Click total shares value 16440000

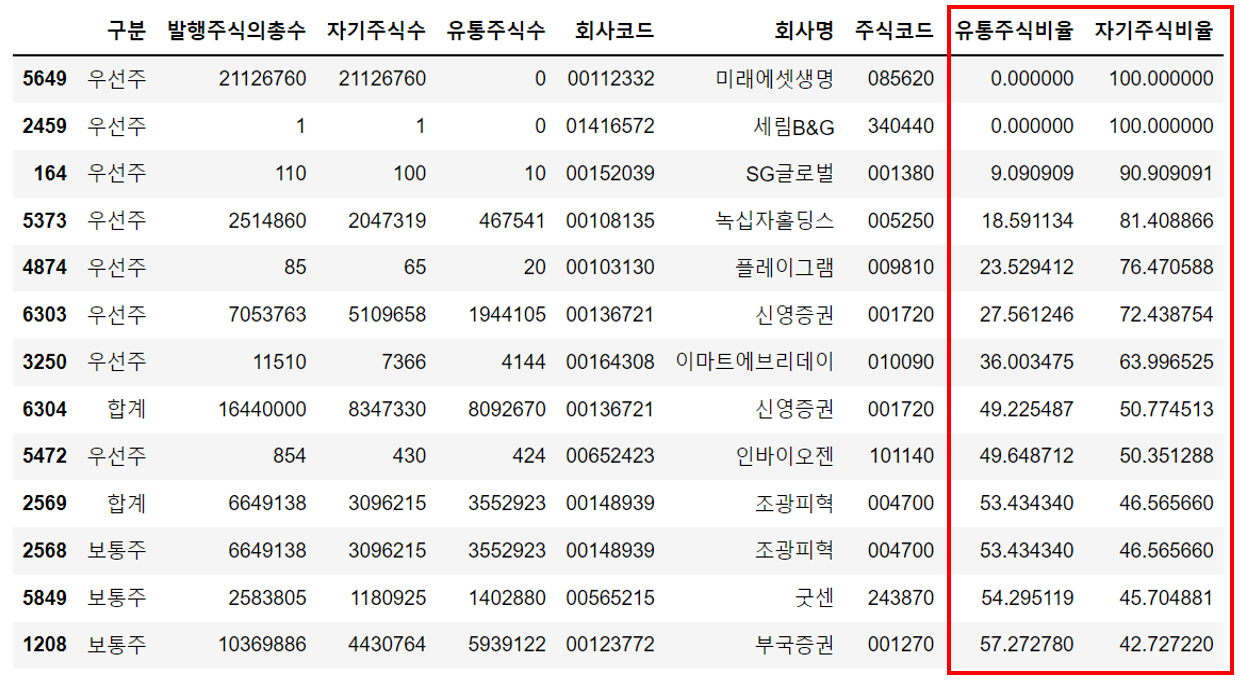click(x=263, y=409)
